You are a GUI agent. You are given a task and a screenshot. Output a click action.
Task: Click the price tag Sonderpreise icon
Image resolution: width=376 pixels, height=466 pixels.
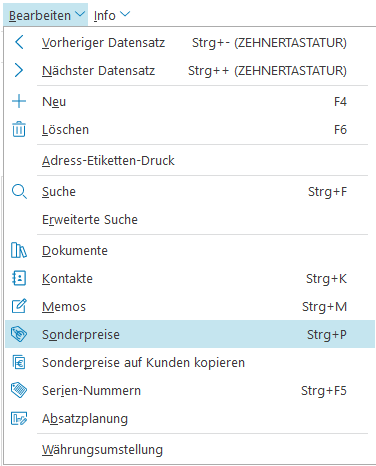coord(19,334)
